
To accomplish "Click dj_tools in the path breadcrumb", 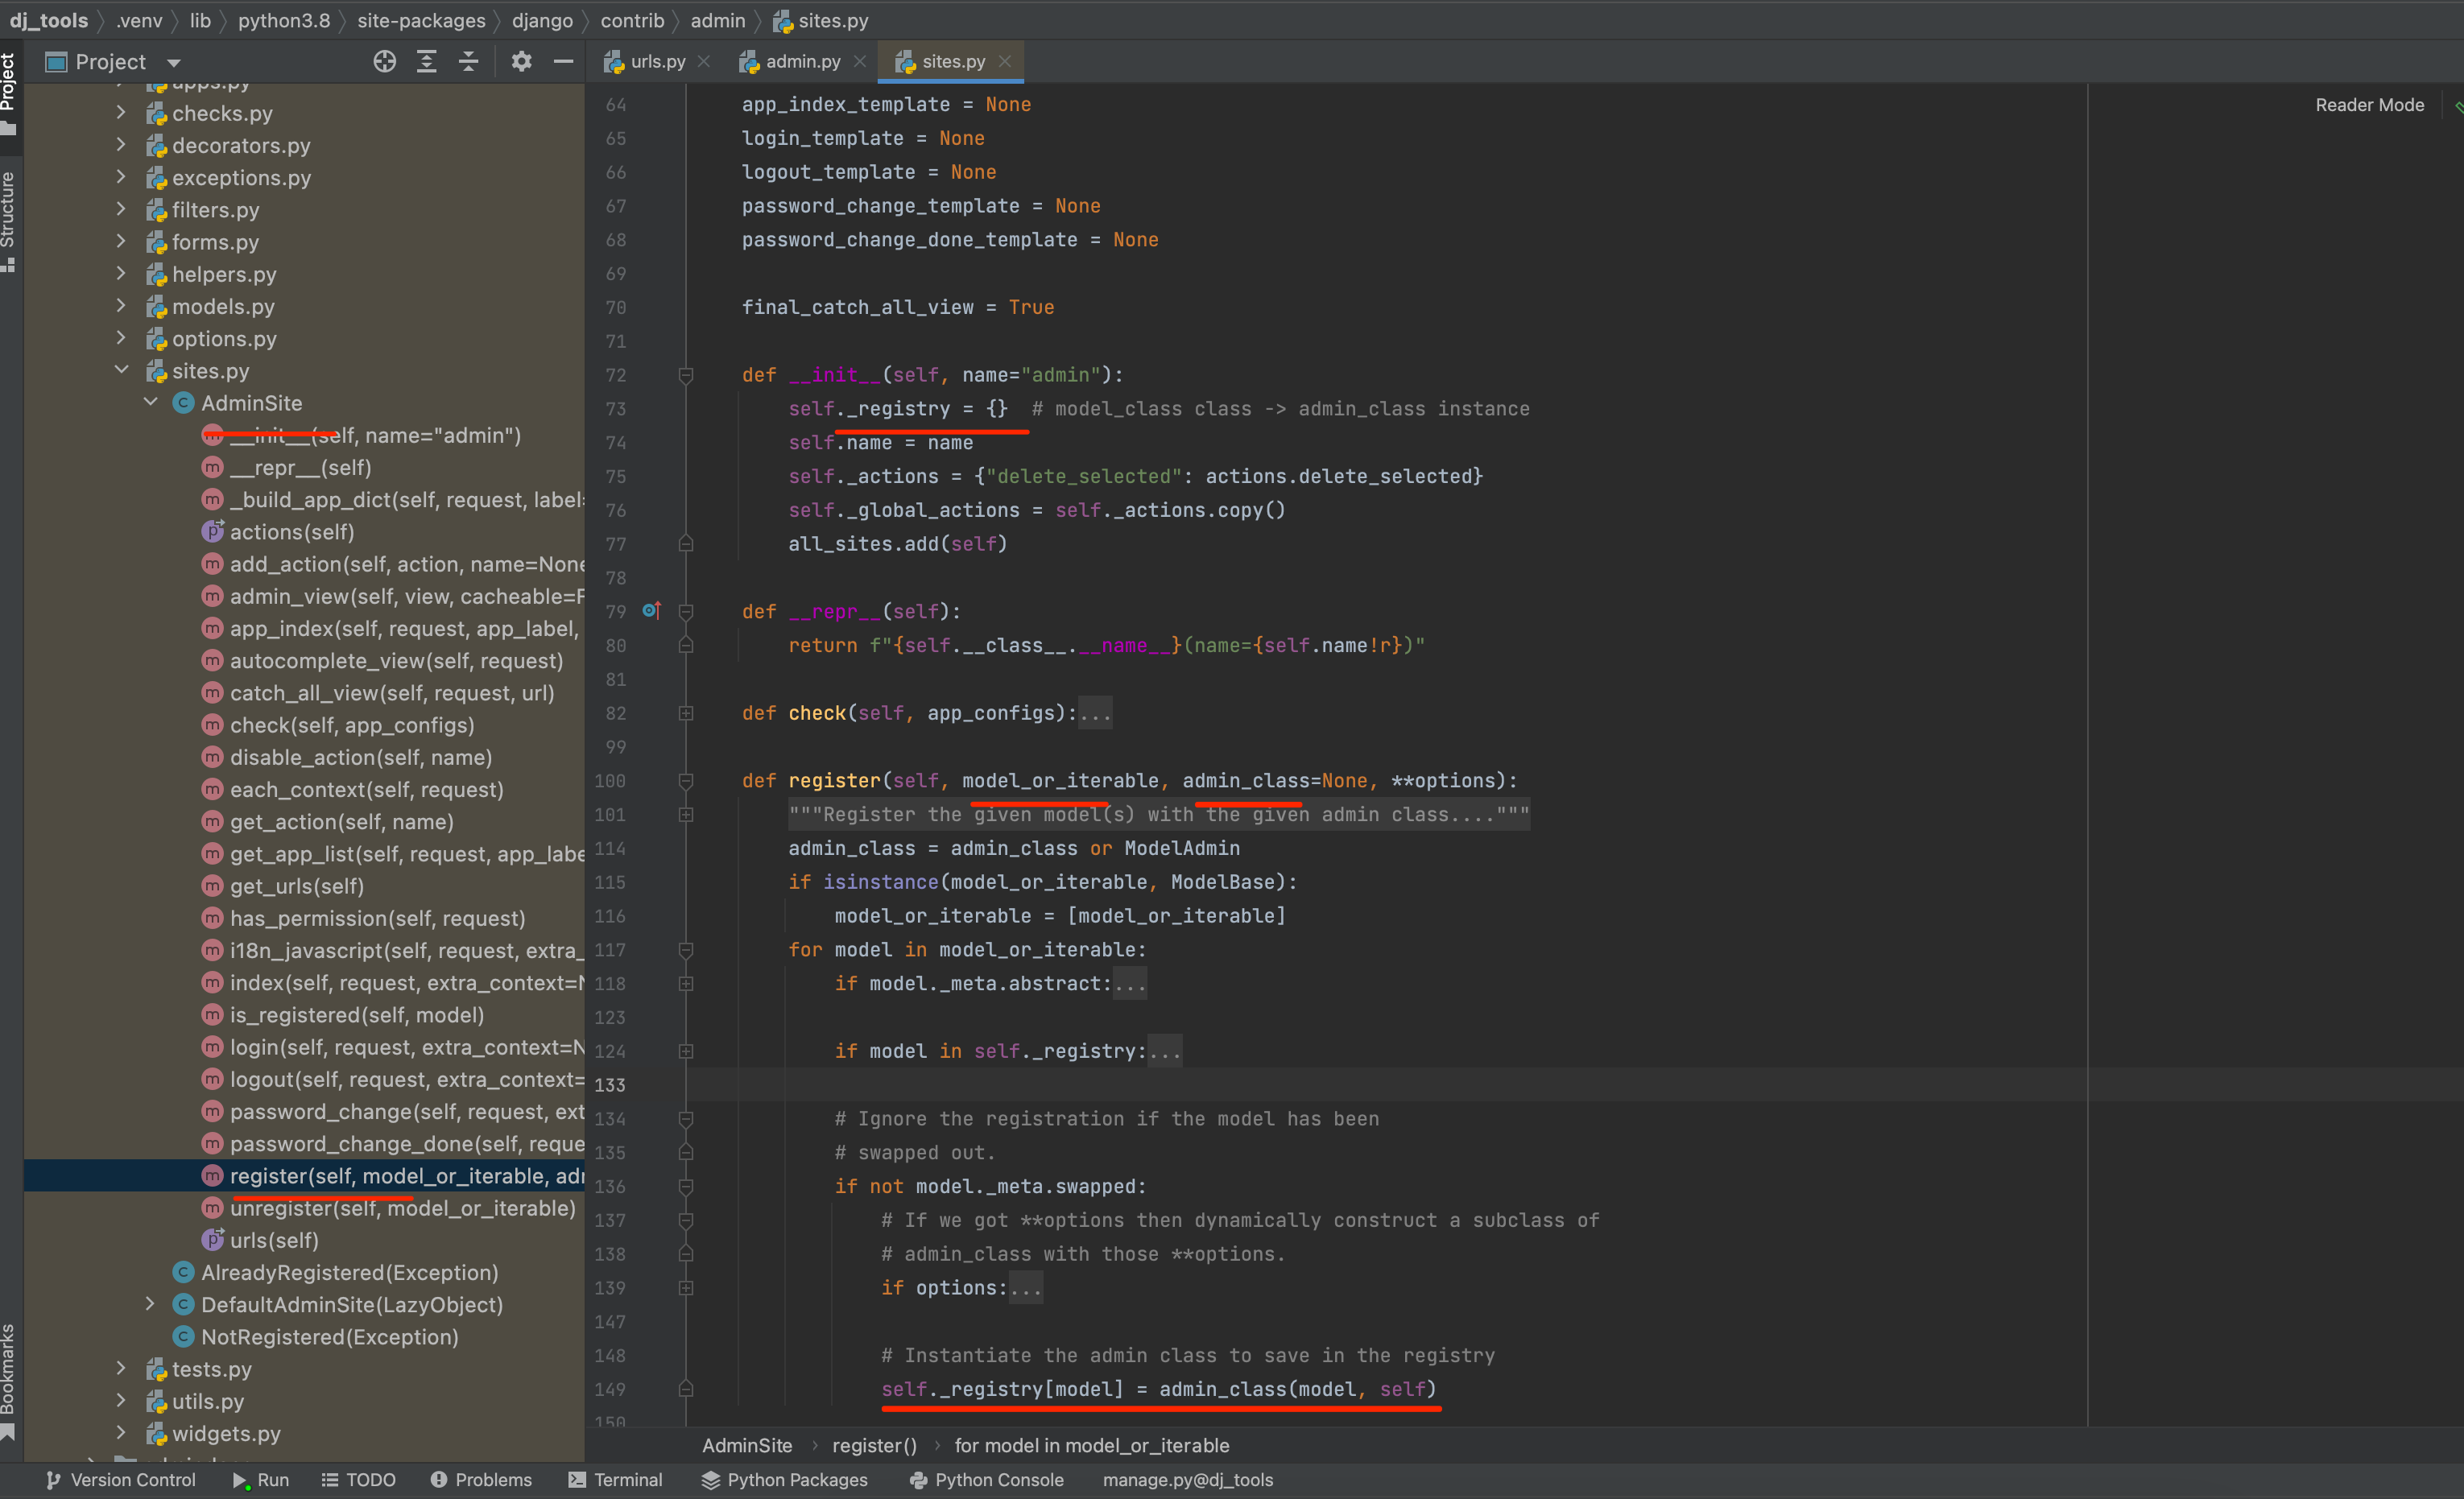I will [49, 20].
